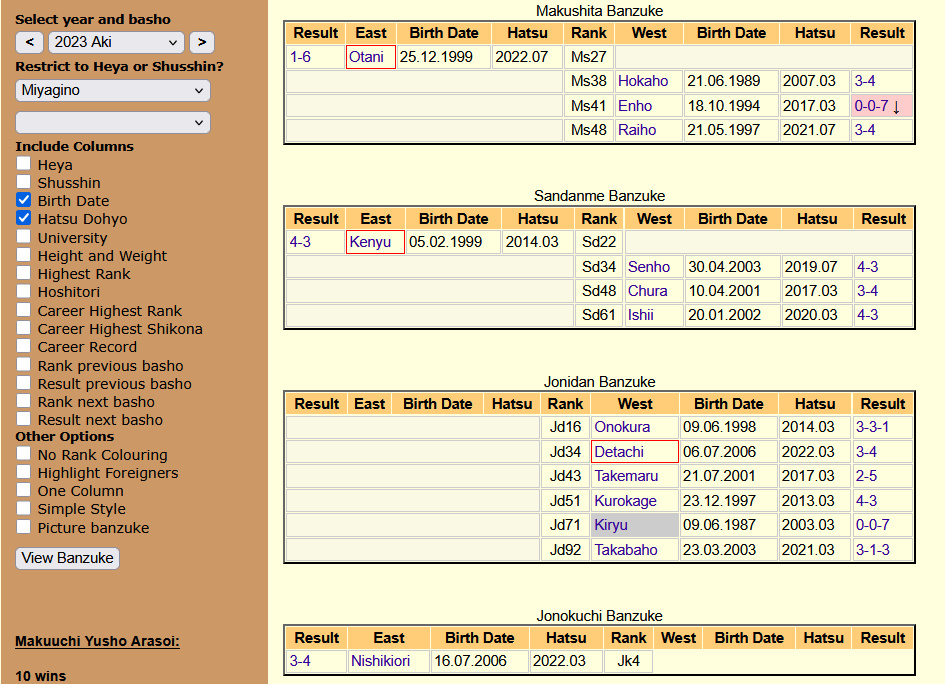
Task: Enable the Picture banzuke option
Action: (x=24, y=527)
